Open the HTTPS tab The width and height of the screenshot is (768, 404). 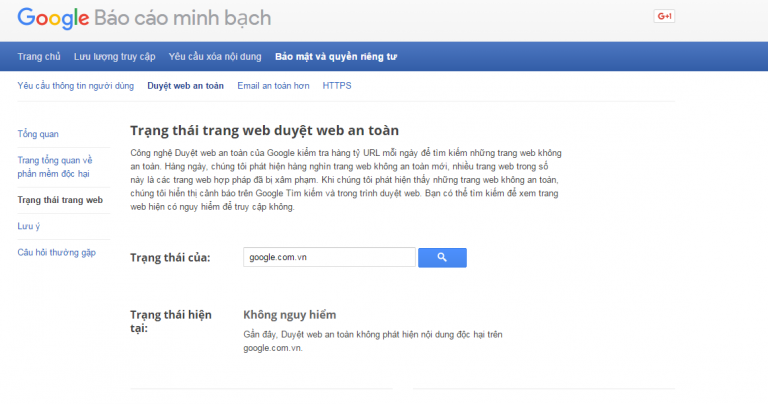click(337, 86)
